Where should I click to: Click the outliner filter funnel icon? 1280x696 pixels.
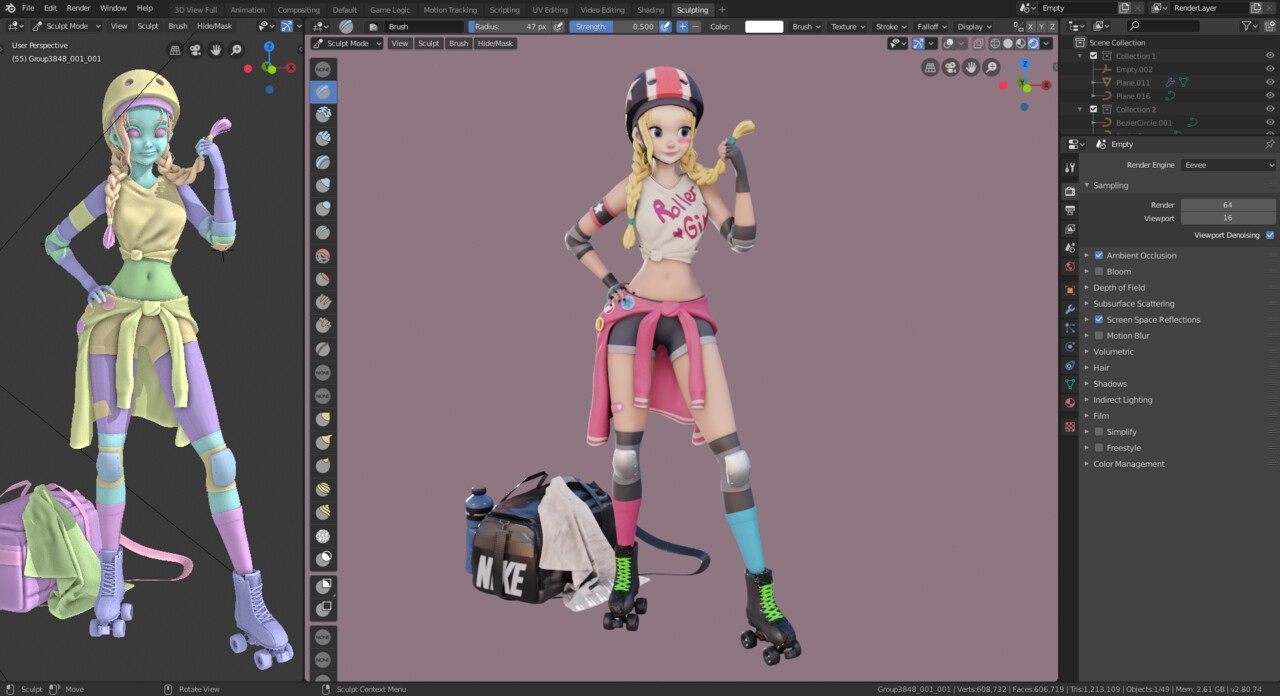coord(1247,26)
